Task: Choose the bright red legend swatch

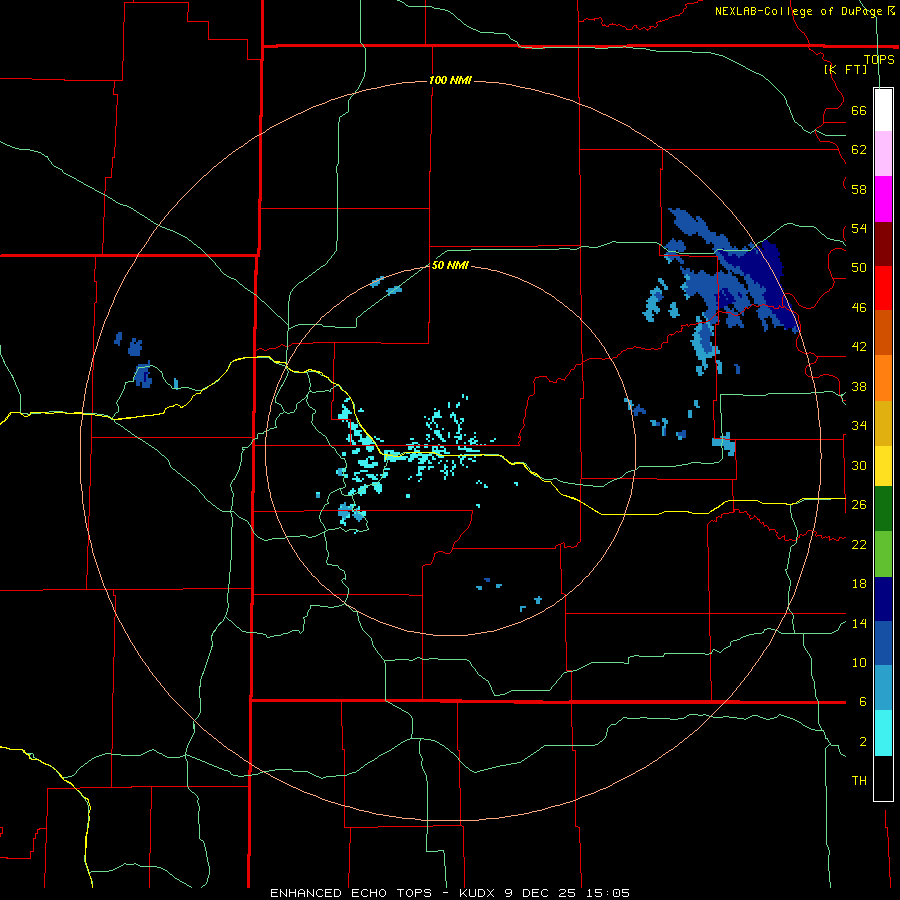Action: [x=883, y=288]
